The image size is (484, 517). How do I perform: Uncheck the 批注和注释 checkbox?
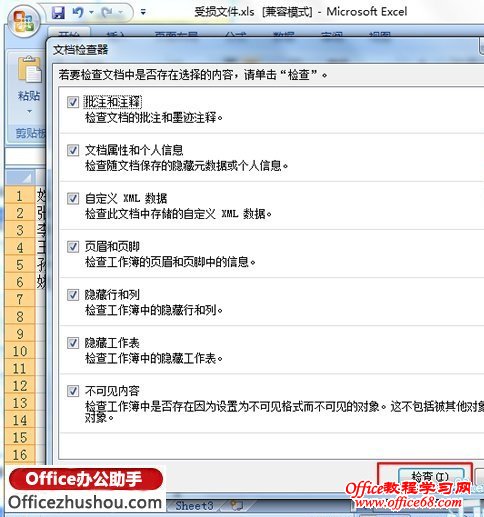click(x=73, y=102)
